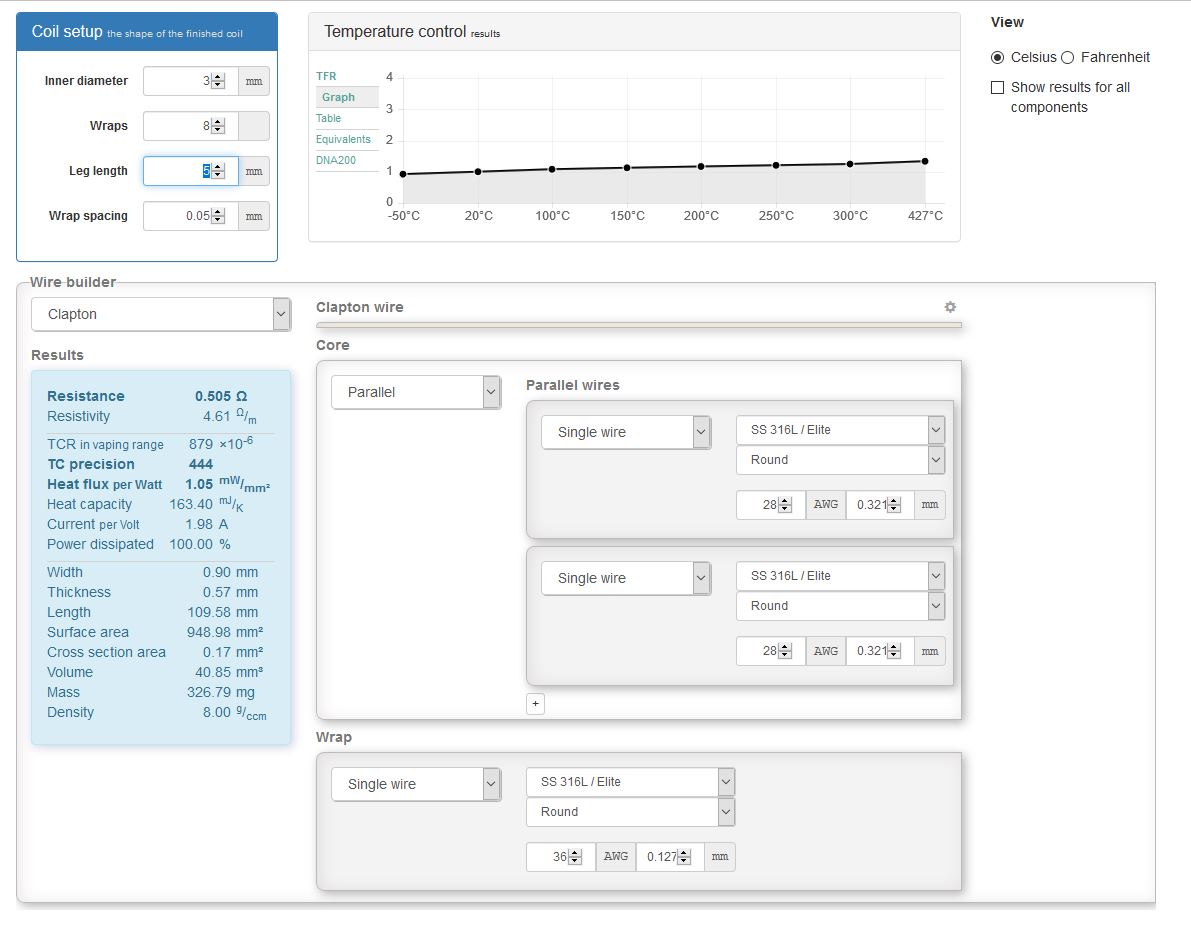Image resolution: width=1191 pixels, height=925 pixels.
Task: Click the 427°C data point on graph
Action: (x=925, y=161)
